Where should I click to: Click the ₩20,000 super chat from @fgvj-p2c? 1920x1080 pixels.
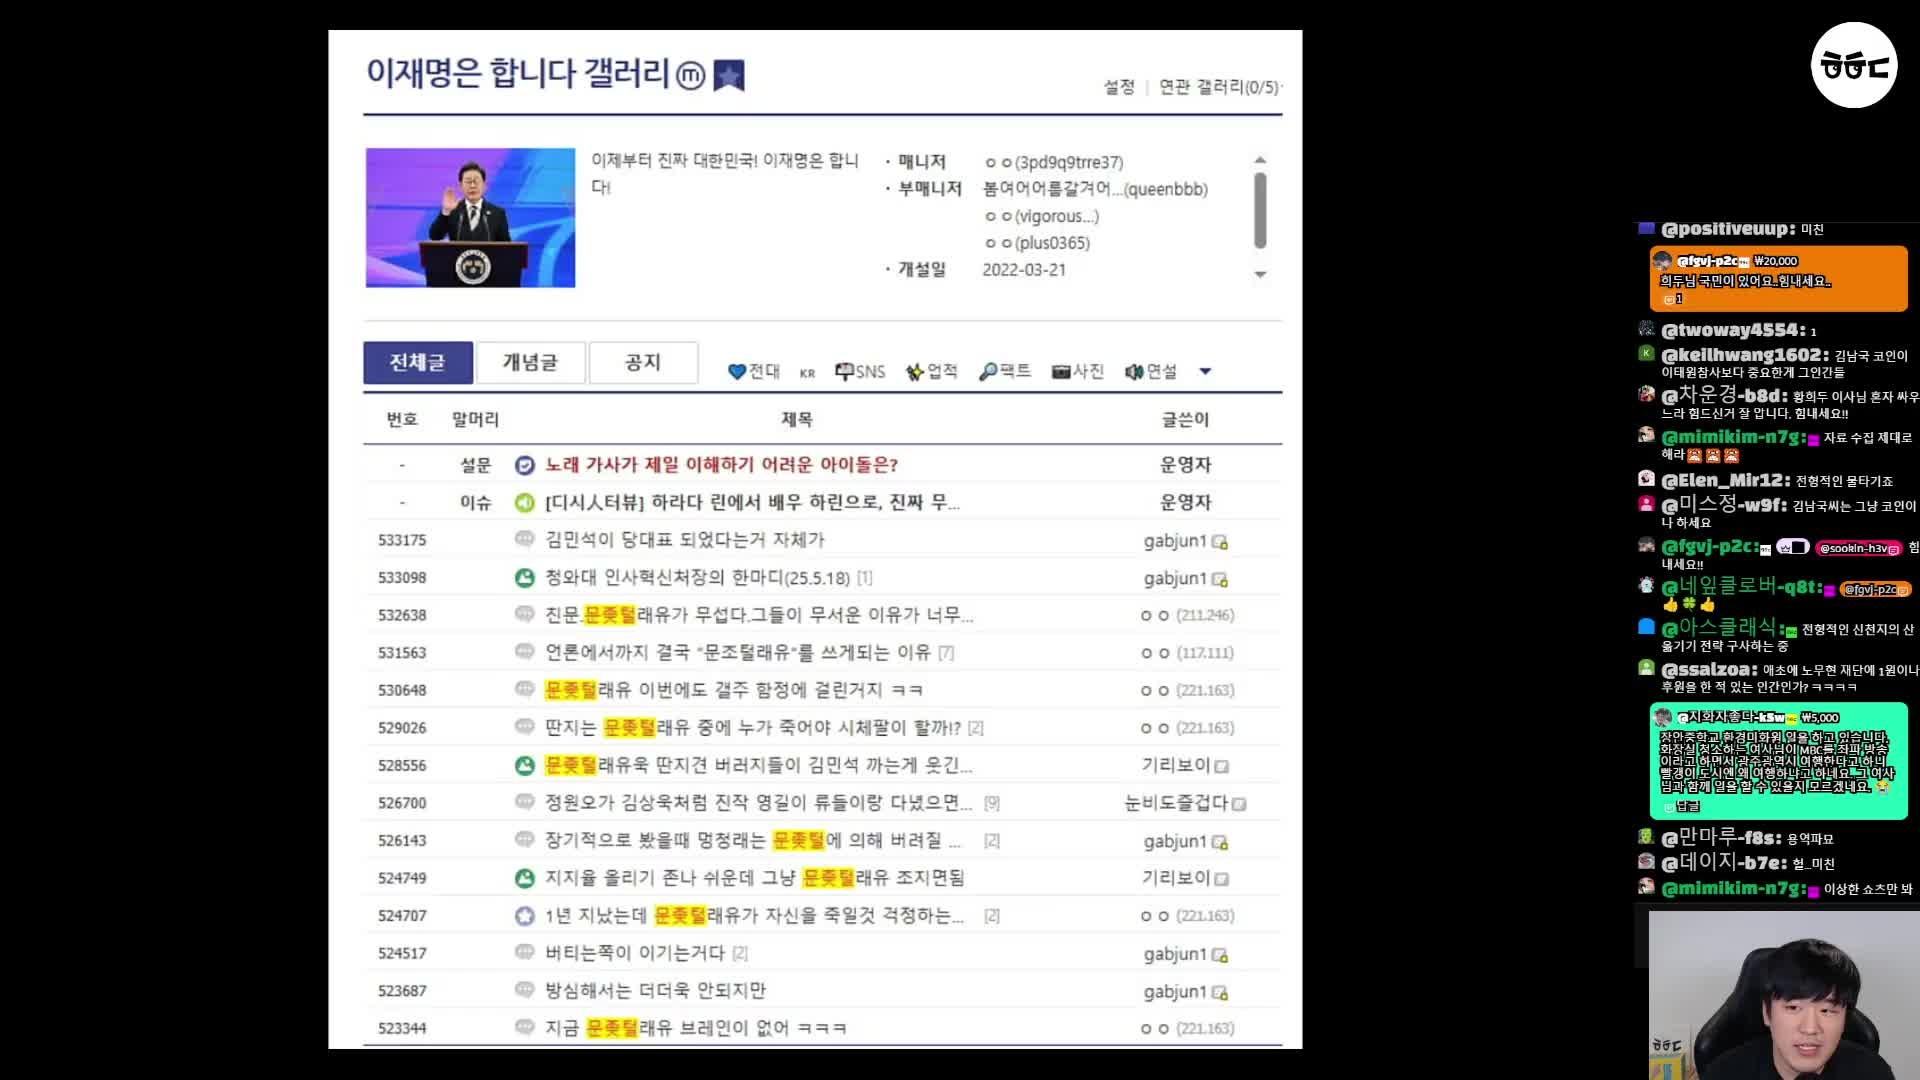click(1779, 279)
